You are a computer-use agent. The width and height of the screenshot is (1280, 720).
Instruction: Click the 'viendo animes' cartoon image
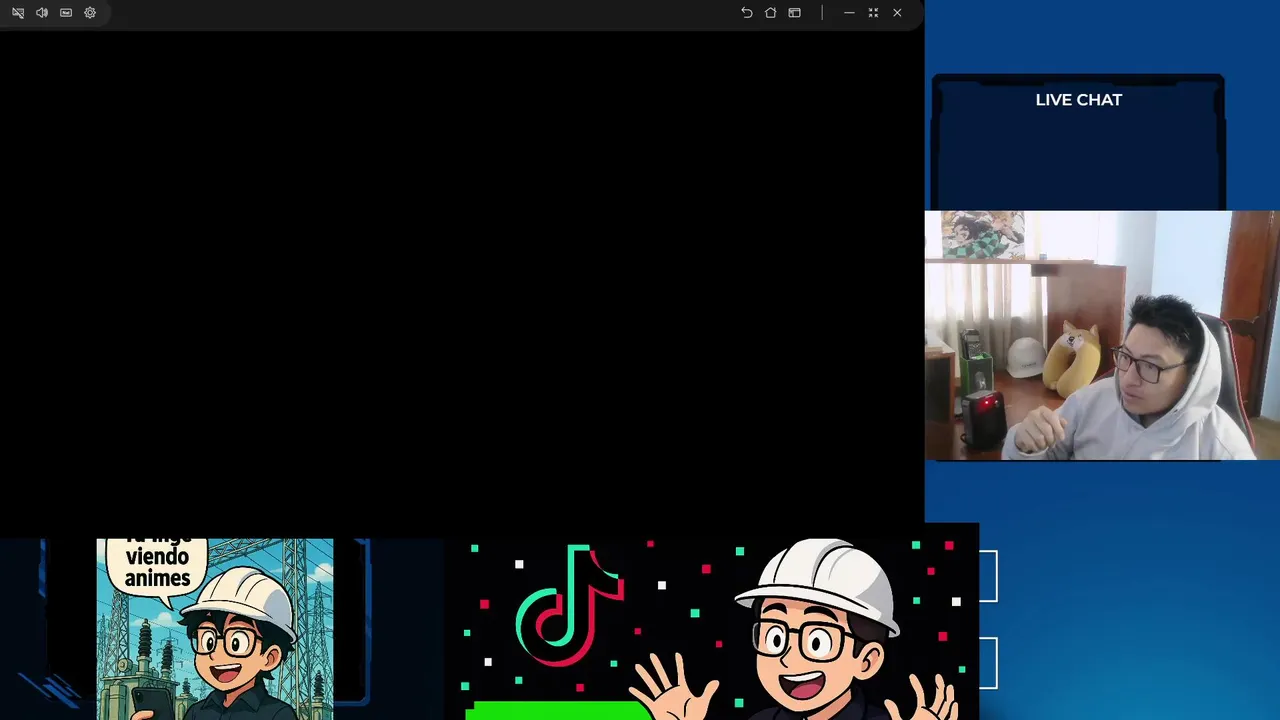click(215, 629)
